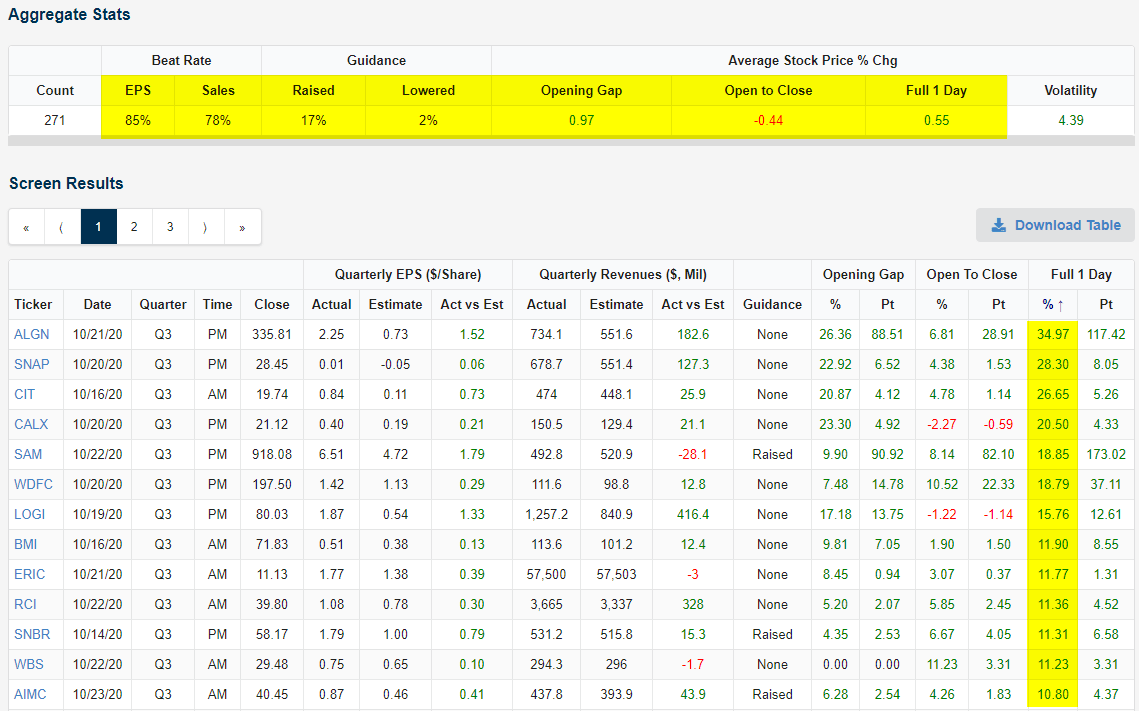Open results page 3

170,227
